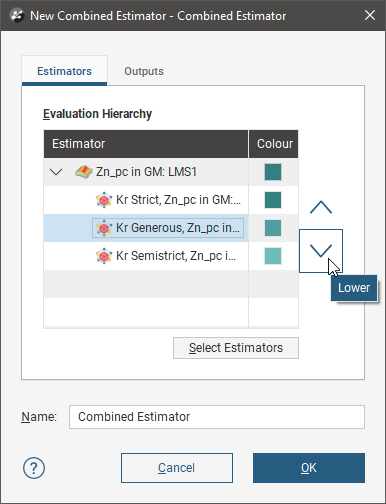The image size is (386, 504).
Task: Click the geological model icon beside Zn_pc in GM: LMS1
Action: pos(84,172)
